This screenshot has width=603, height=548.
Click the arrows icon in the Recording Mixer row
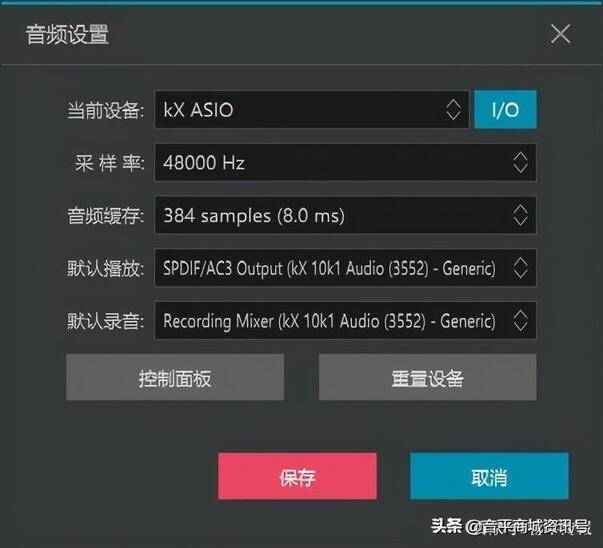click(x=520, y=320)
